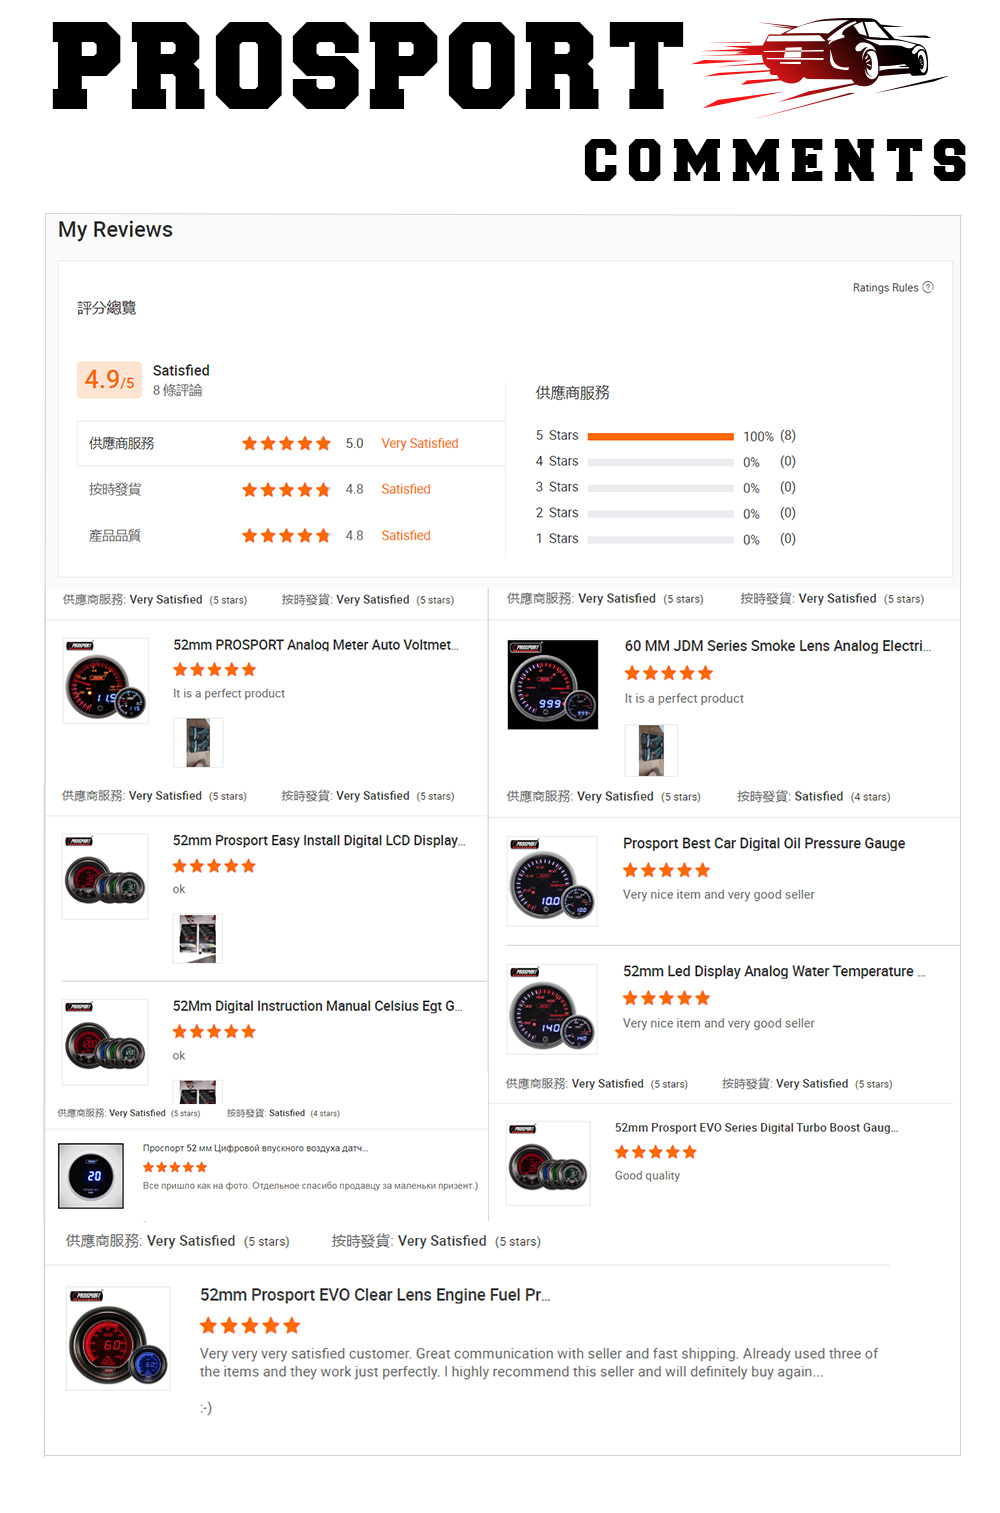Open the Russian-titled digital gauge image
1000x1513 pixels.
coord(91,1175)
